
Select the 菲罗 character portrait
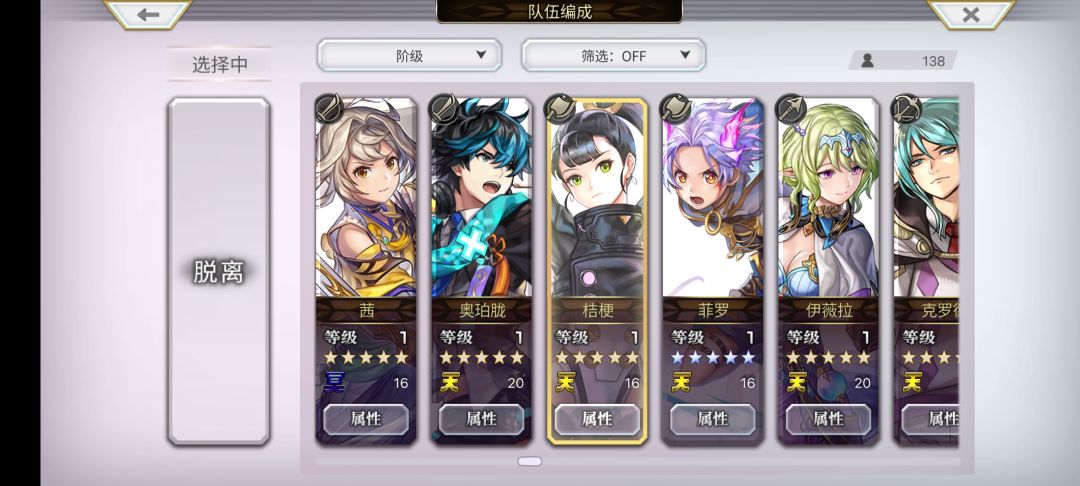(x=713, y=198)
